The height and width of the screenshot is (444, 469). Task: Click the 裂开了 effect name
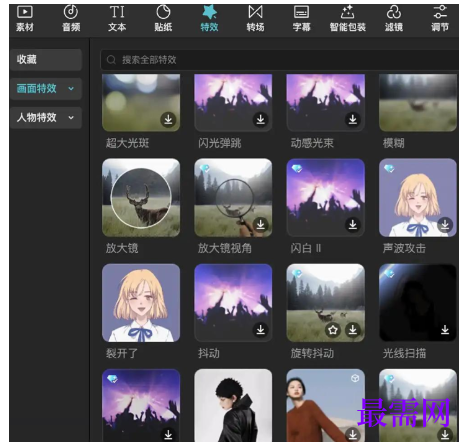tap(122, 353)
